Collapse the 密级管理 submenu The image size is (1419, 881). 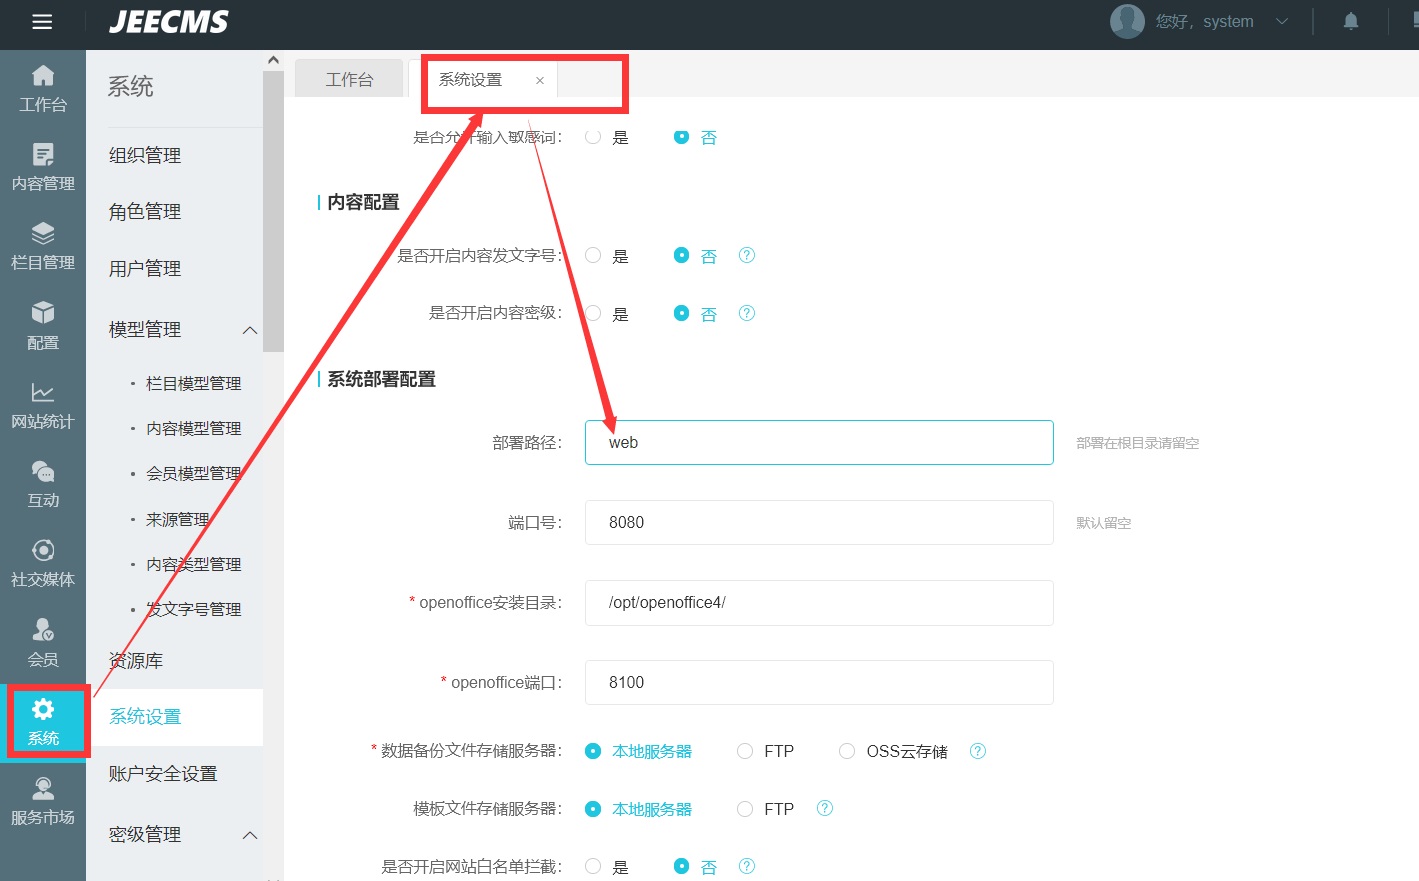point(250,835)
